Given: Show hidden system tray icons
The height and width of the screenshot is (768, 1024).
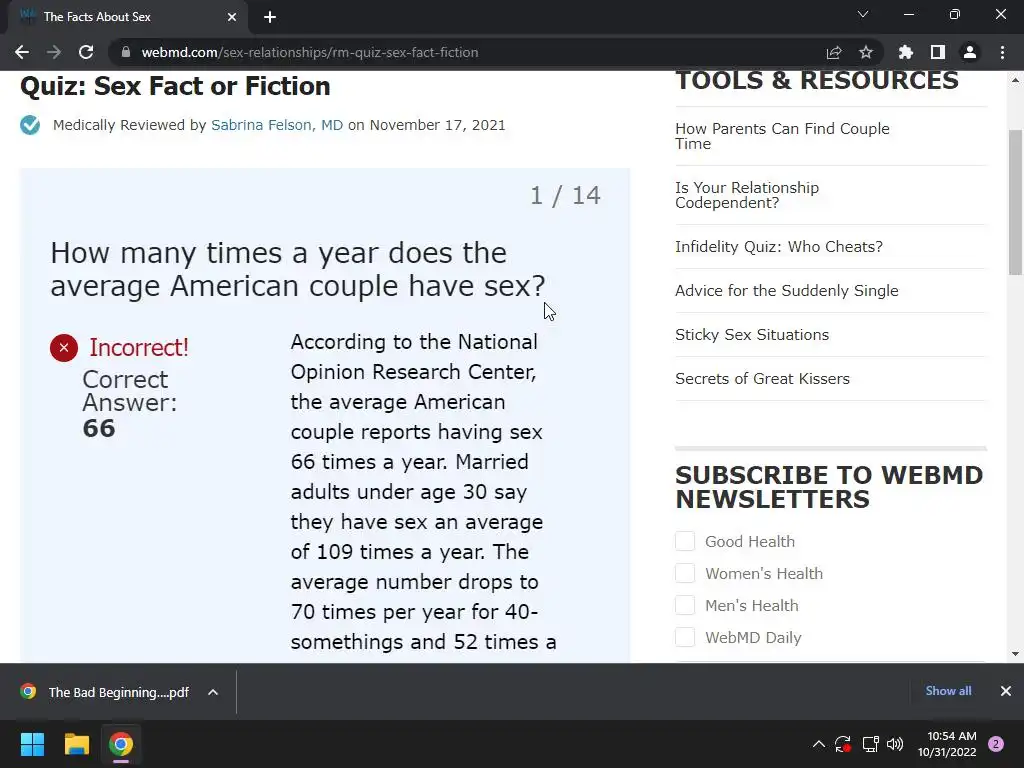Looking at the screenshot, I should 818,744.
